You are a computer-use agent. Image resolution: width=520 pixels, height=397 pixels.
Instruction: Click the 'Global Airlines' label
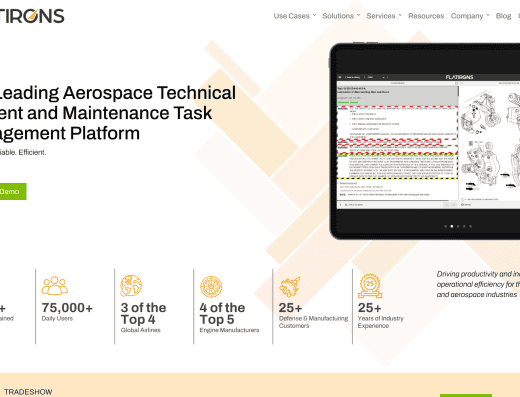(140, 330)
